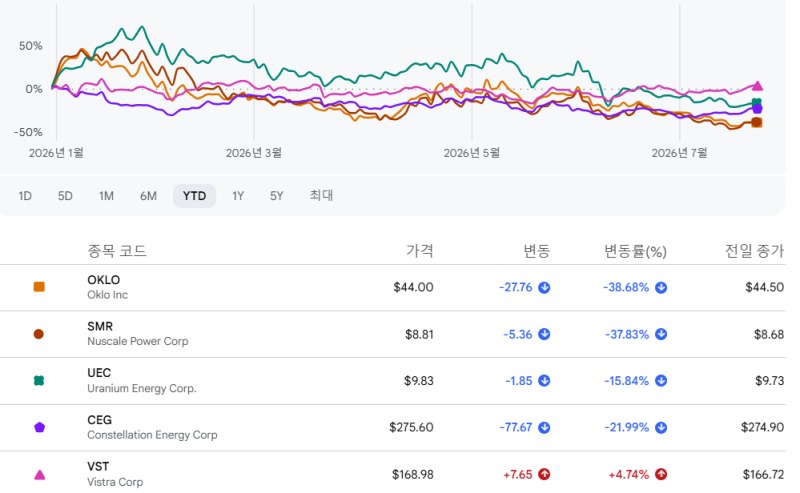The image size is (800, 493).
Task: Click UEC previous close $9.73
Action: pos(769,381)
